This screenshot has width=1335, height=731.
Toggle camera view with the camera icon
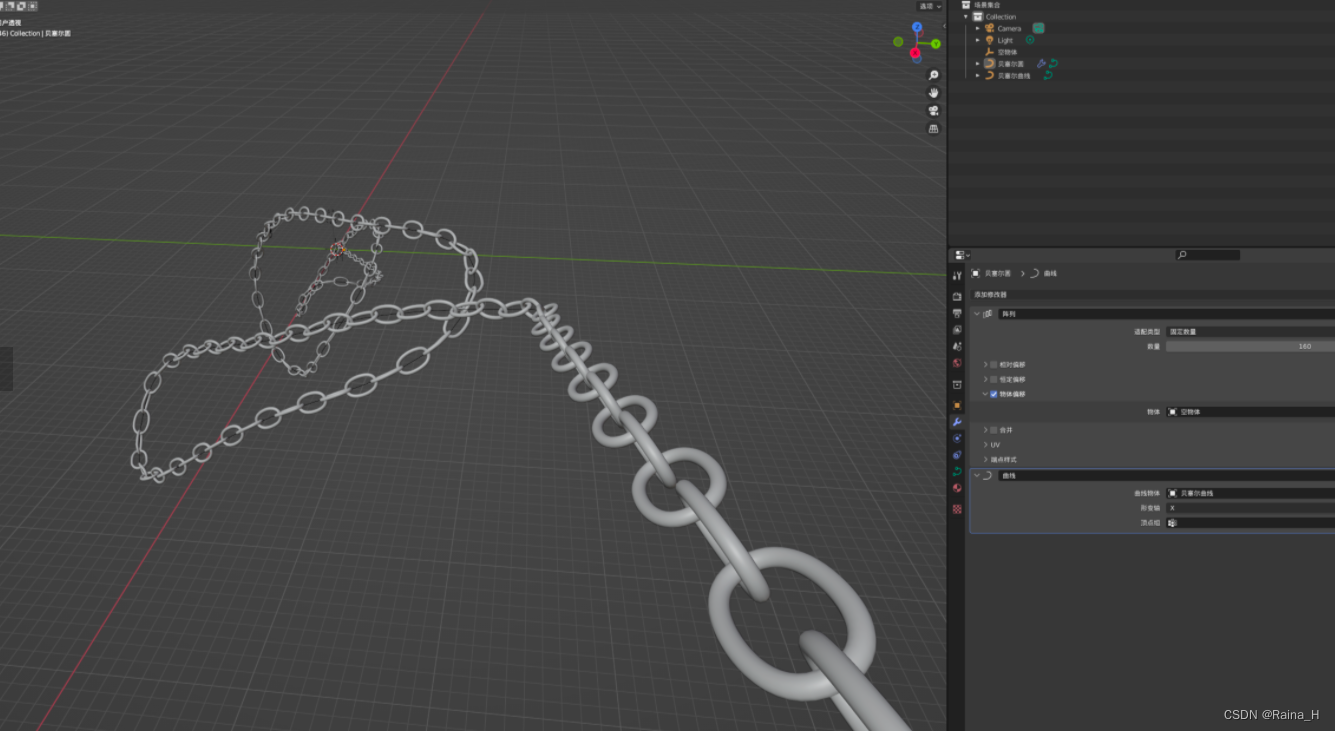934,111
